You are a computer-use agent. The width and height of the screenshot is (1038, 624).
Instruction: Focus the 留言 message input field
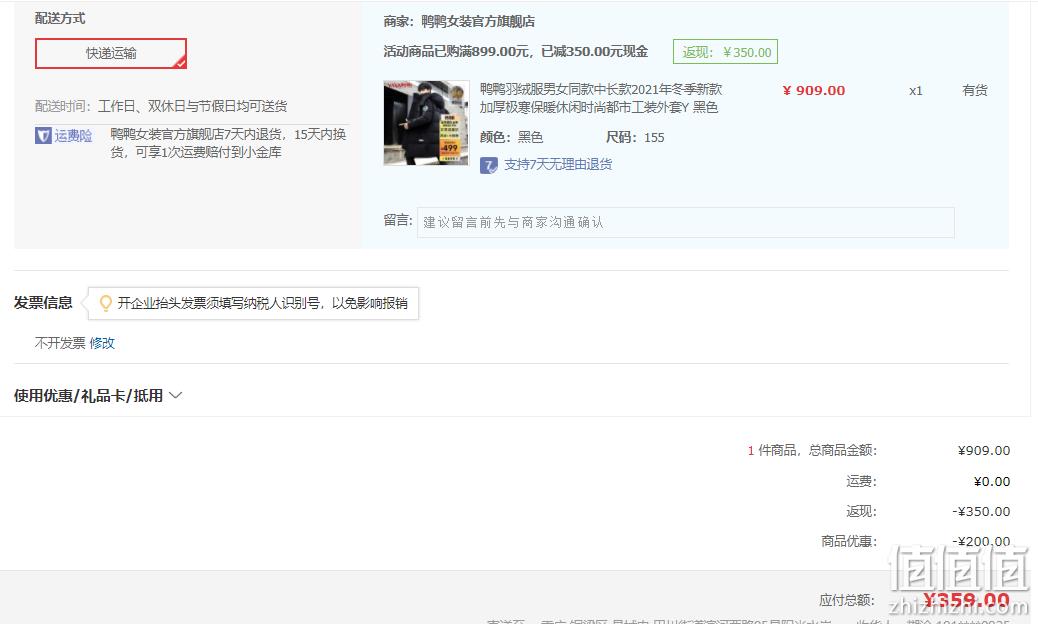685,222
